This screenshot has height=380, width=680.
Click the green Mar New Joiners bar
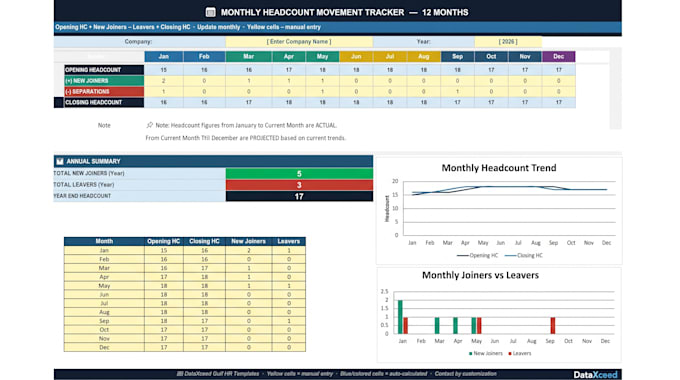click(x=437, y=326)
